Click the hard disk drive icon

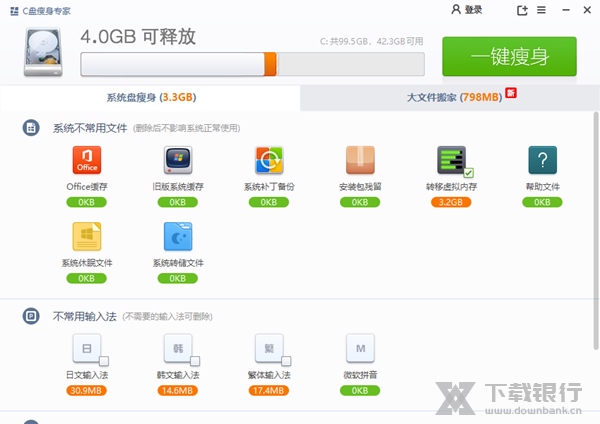43,52
